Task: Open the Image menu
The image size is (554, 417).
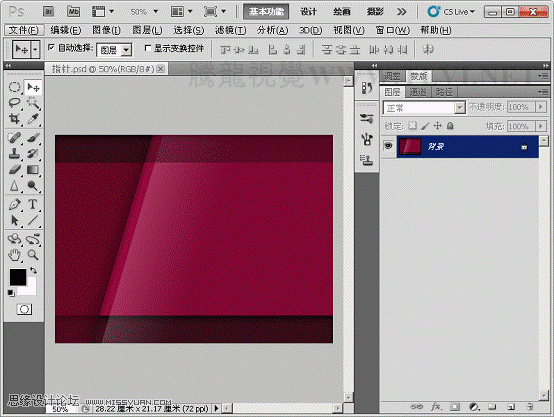Action: [106, 30]
